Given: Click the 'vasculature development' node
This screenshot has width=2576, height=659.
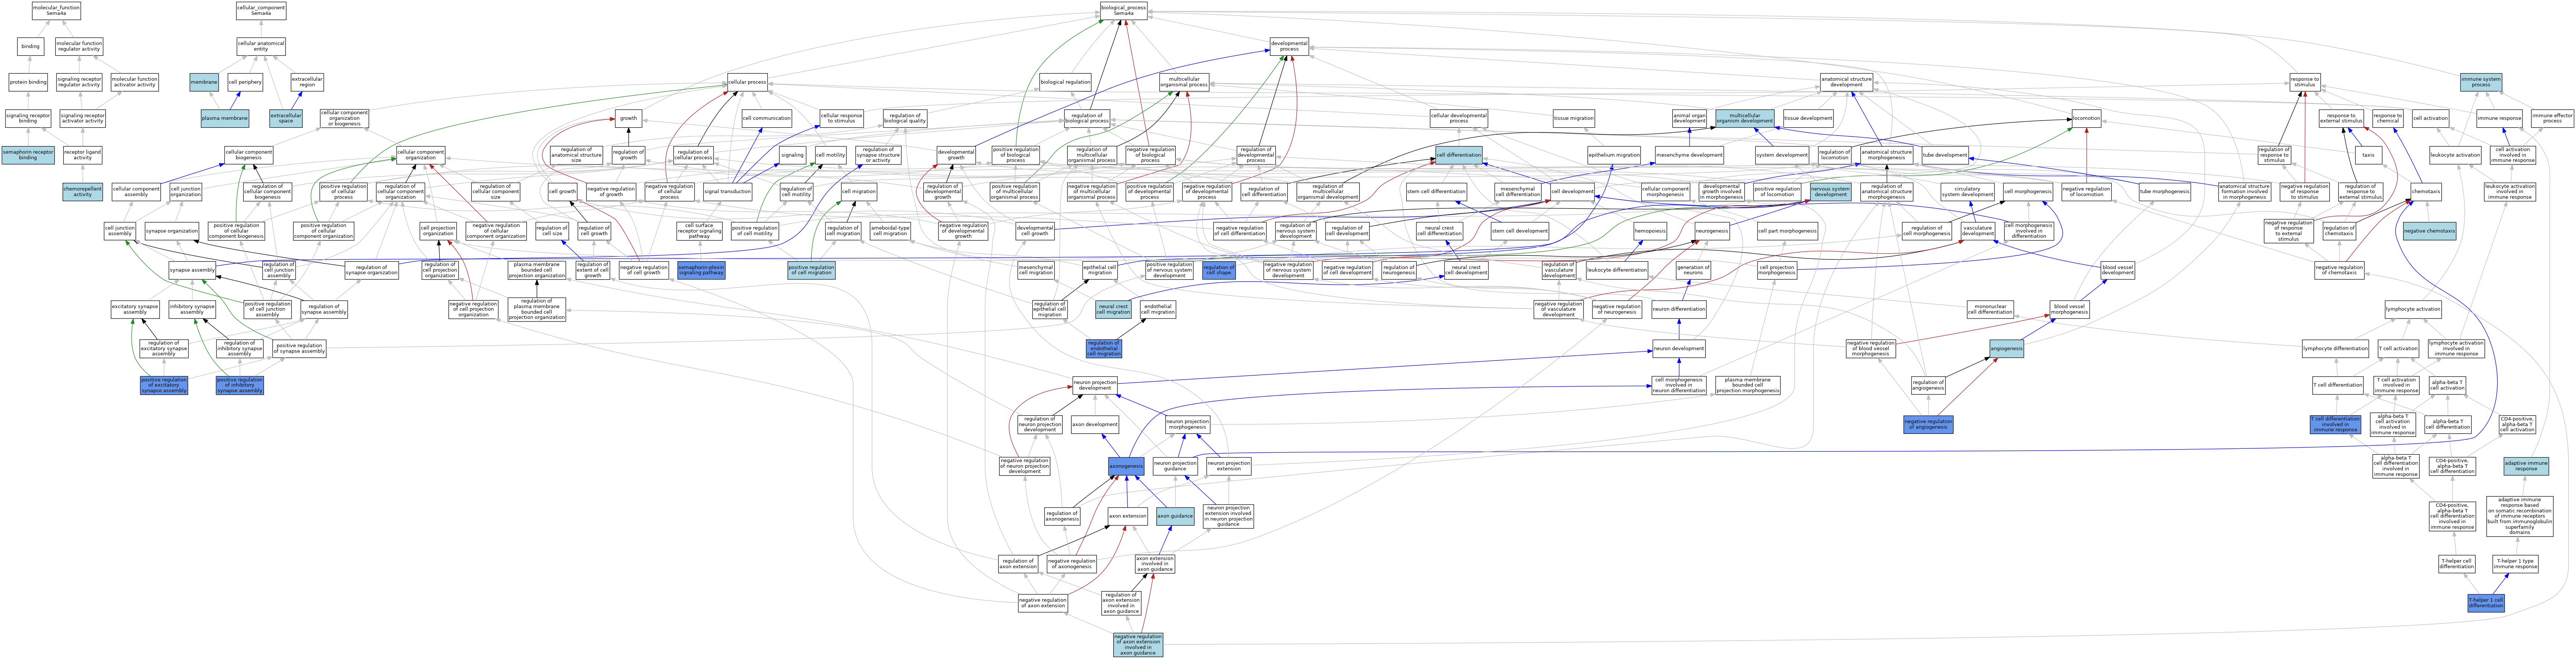Looking at the screenshot, I should click(x=1977, y=231).
